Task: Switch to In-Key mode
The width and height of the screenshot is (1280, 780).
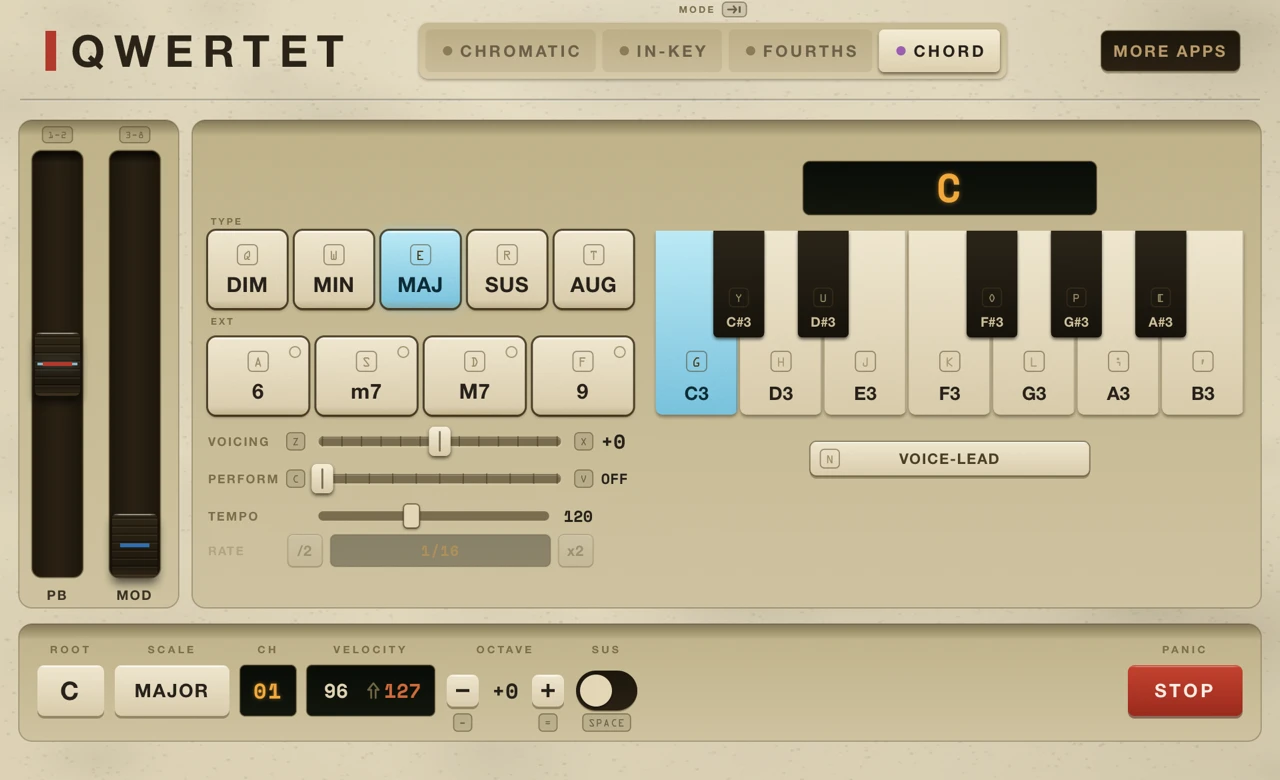Action: (x=662, y=51)
